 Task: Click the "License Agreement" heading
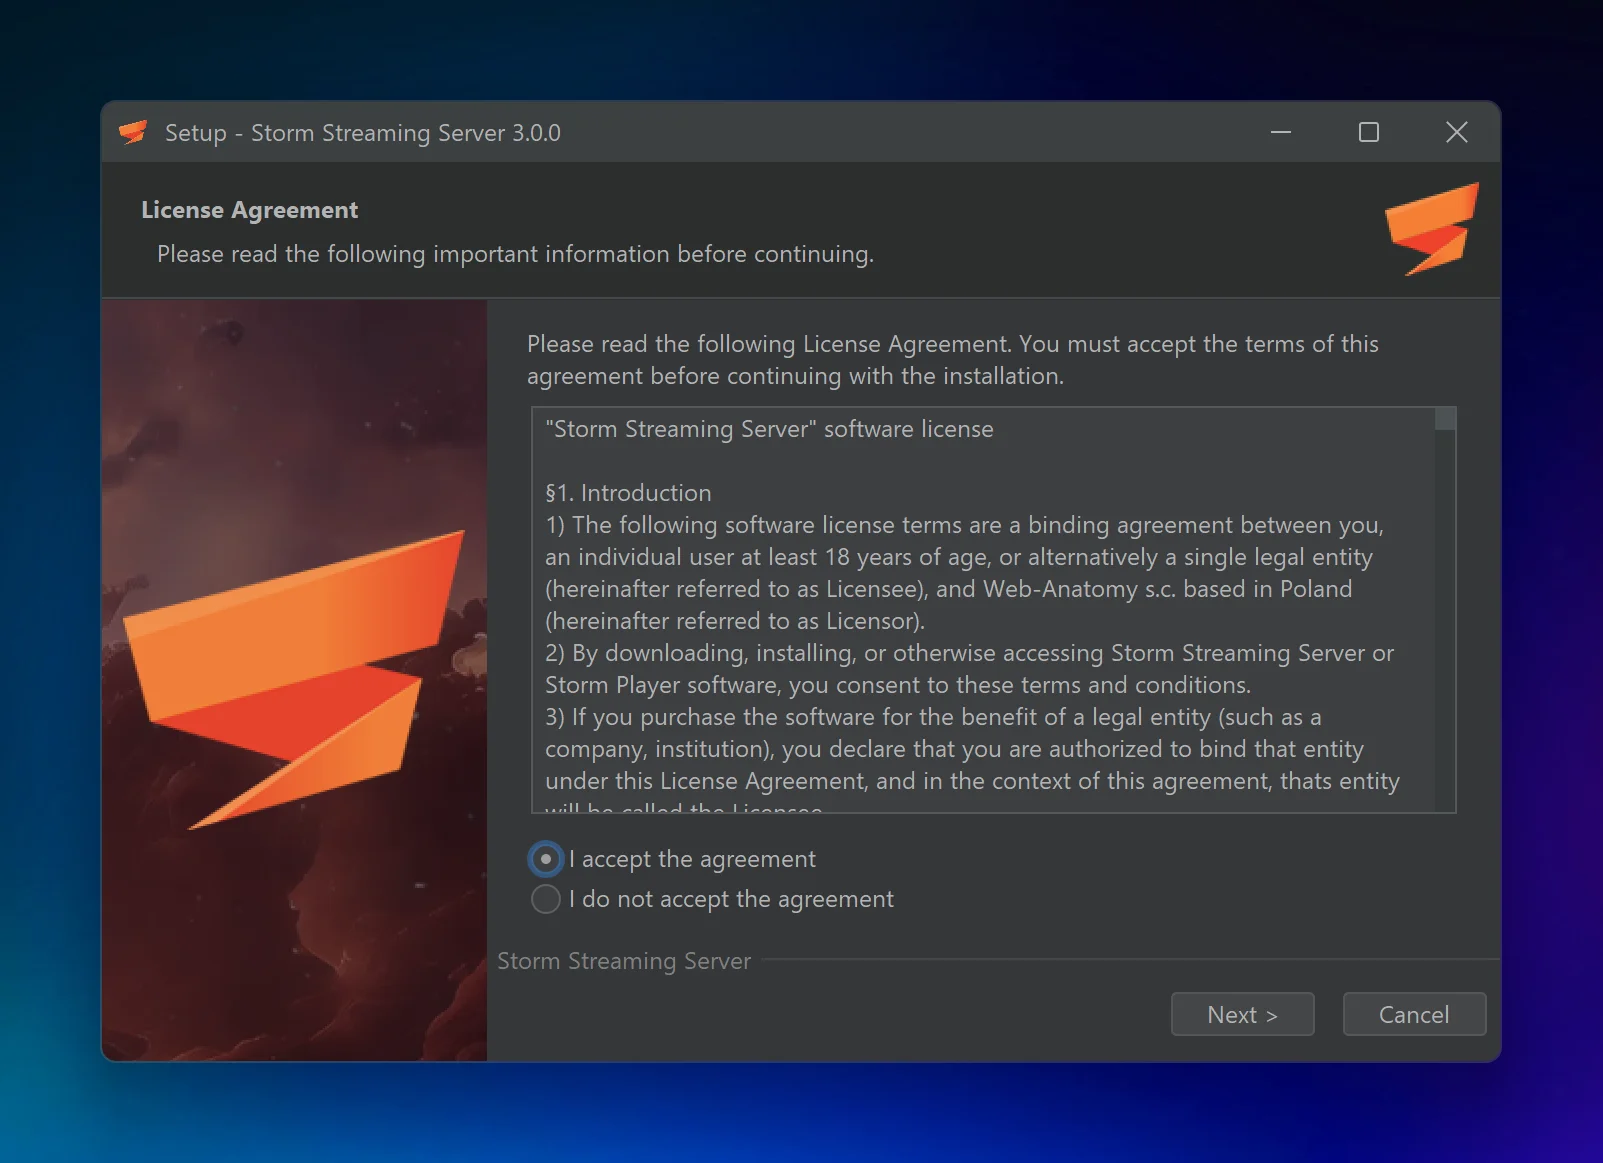tap(249, 210)
